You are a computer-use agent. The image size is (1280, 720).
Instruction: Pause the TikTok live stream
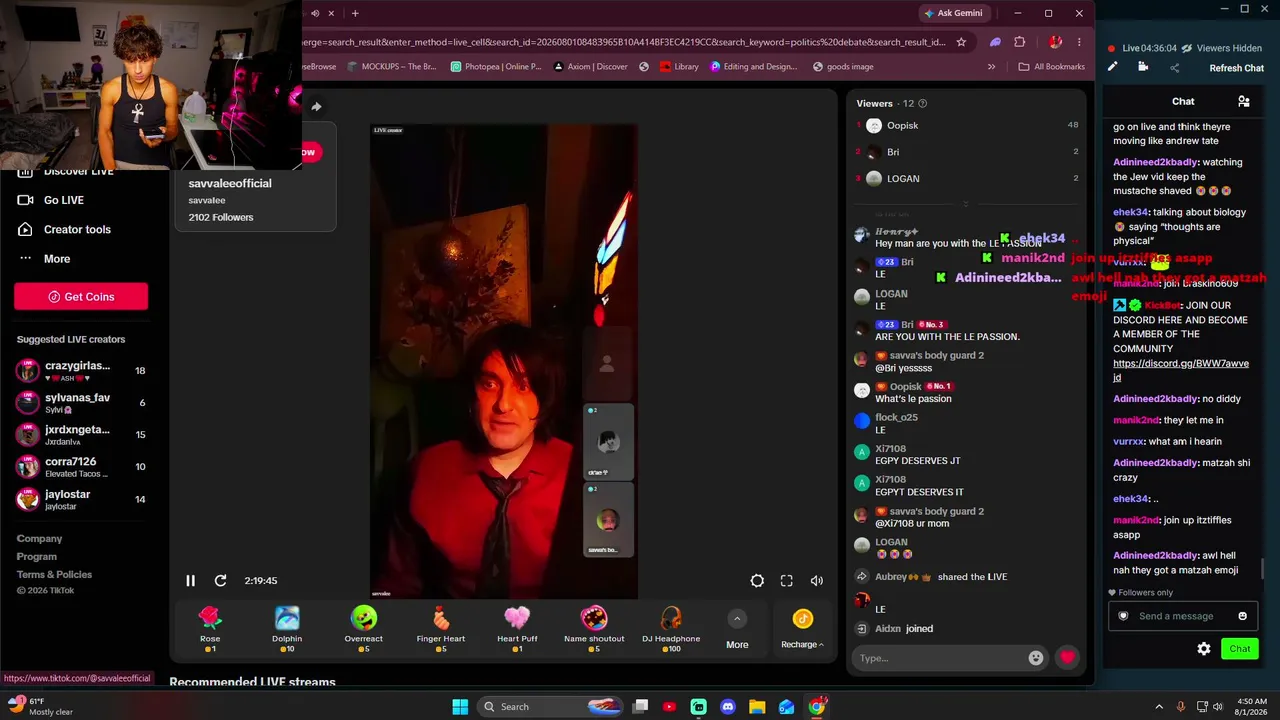point(190,581)
